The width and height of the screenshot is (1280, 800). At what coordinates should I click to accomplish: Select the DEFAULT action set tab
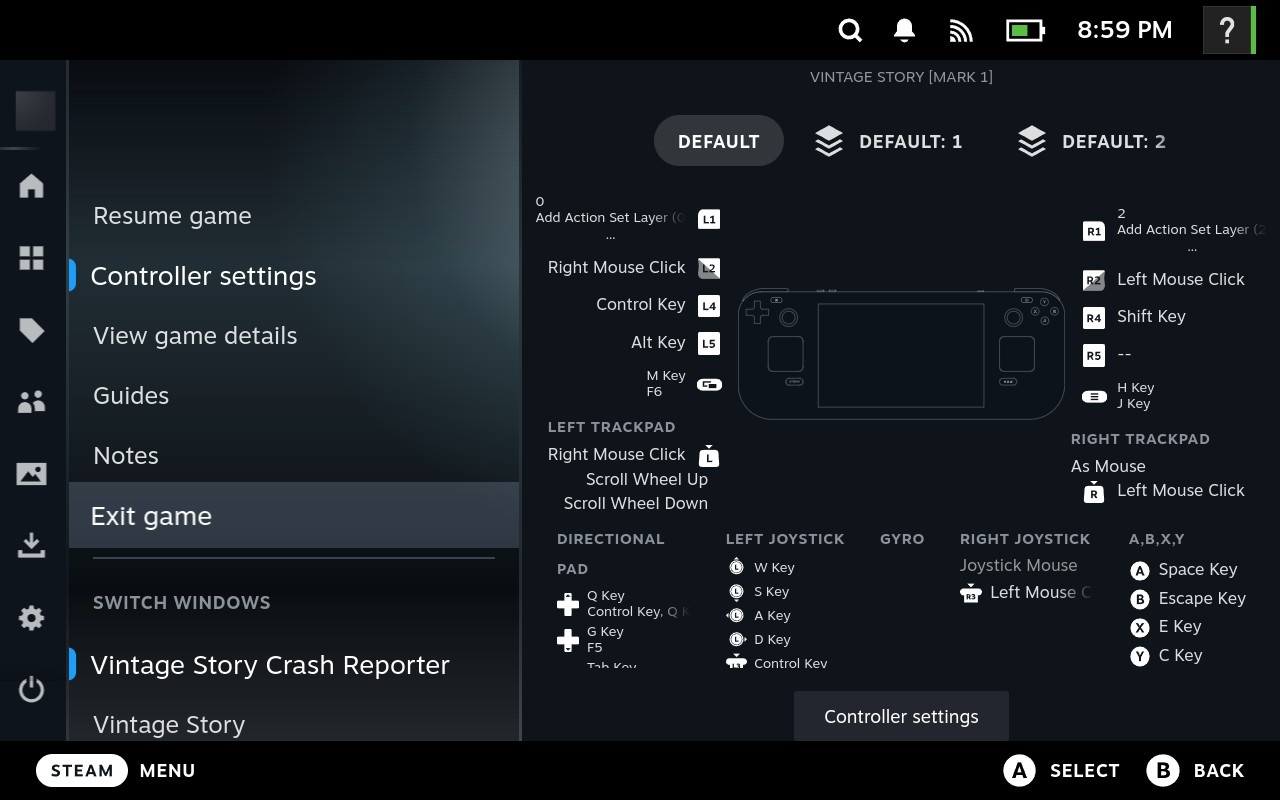[x=718, y=141]
